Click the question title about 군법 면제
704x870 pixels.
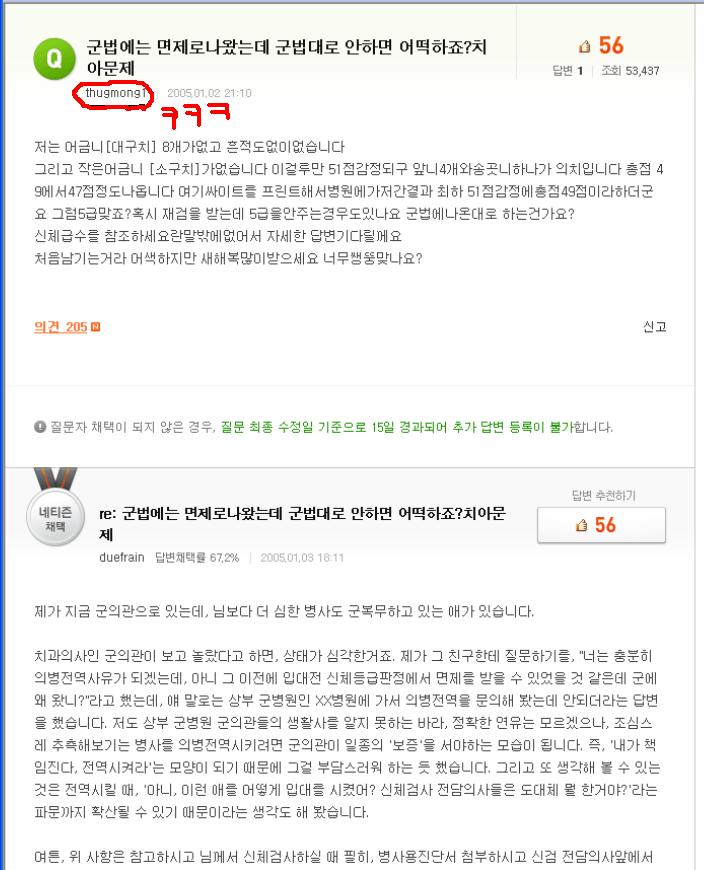(x=286, y=58)
